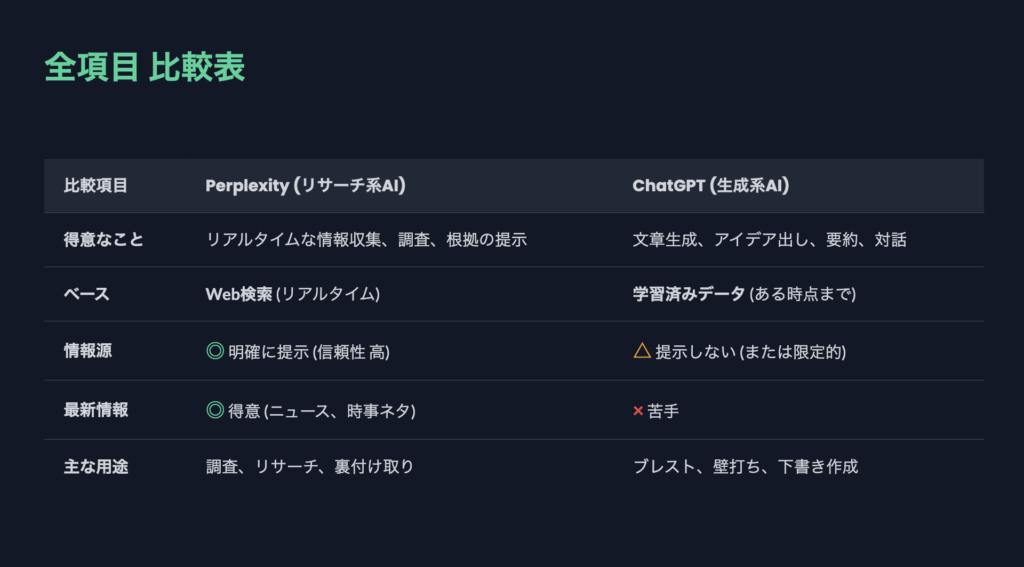Click the 文章生成、アイデア出し、要約、対話 cell
1024x567 pixels.
pos(770,240)
